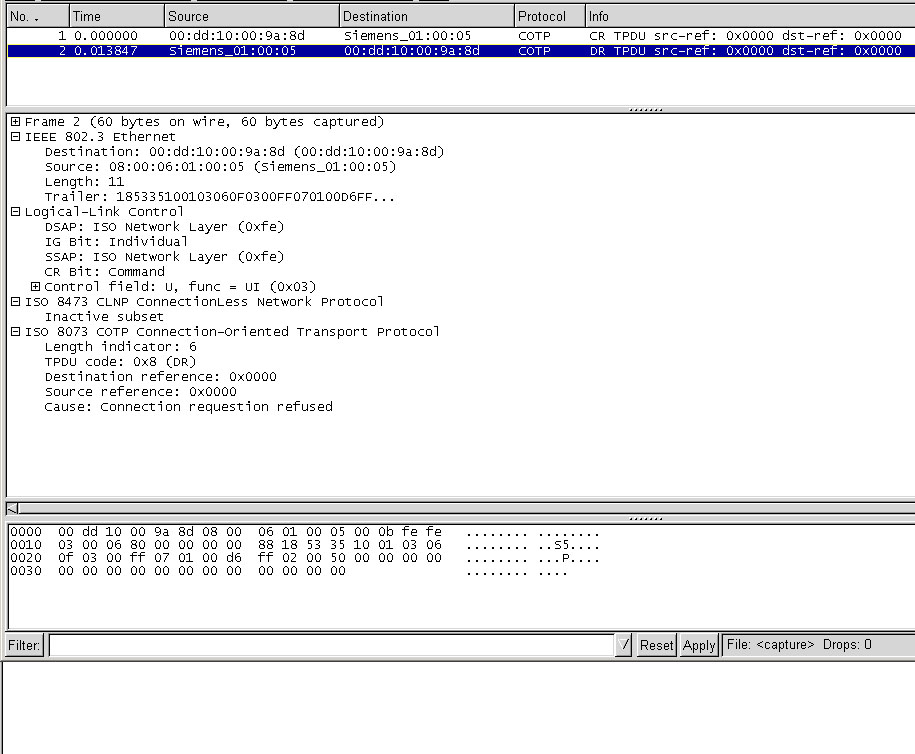
Task: Expand the Frame 2 tree node
Action: pyautogui.click(x=15, y=122)
